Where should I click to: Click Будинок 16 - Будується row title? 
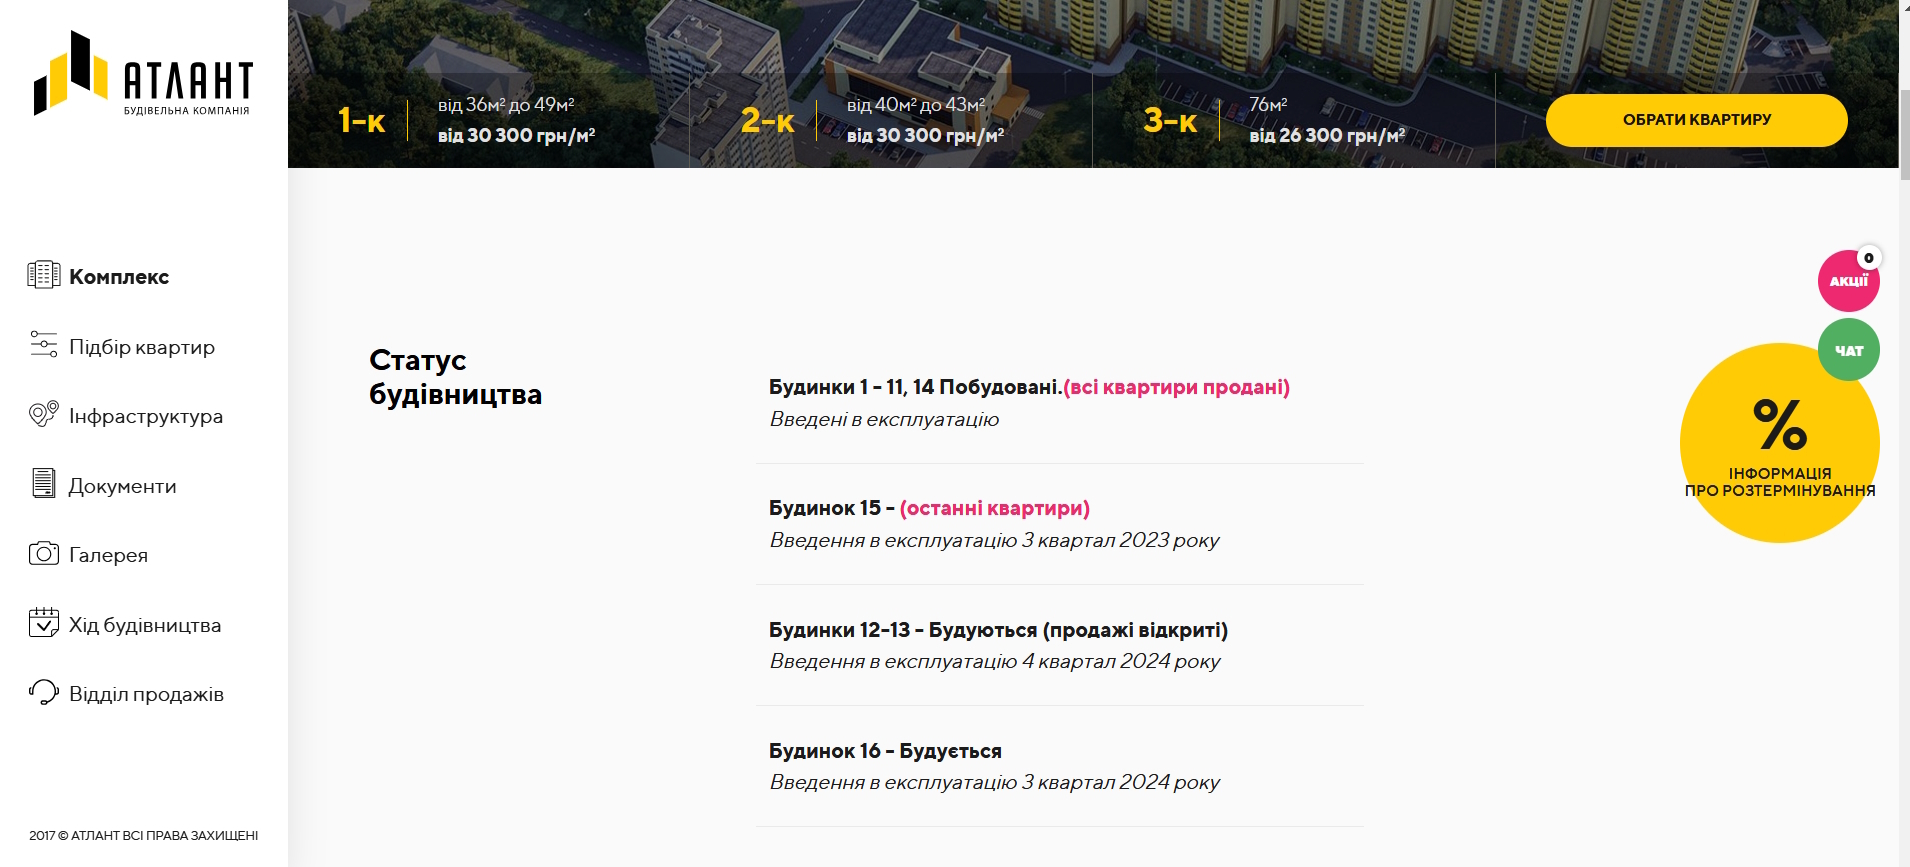[x=885, y=751]
